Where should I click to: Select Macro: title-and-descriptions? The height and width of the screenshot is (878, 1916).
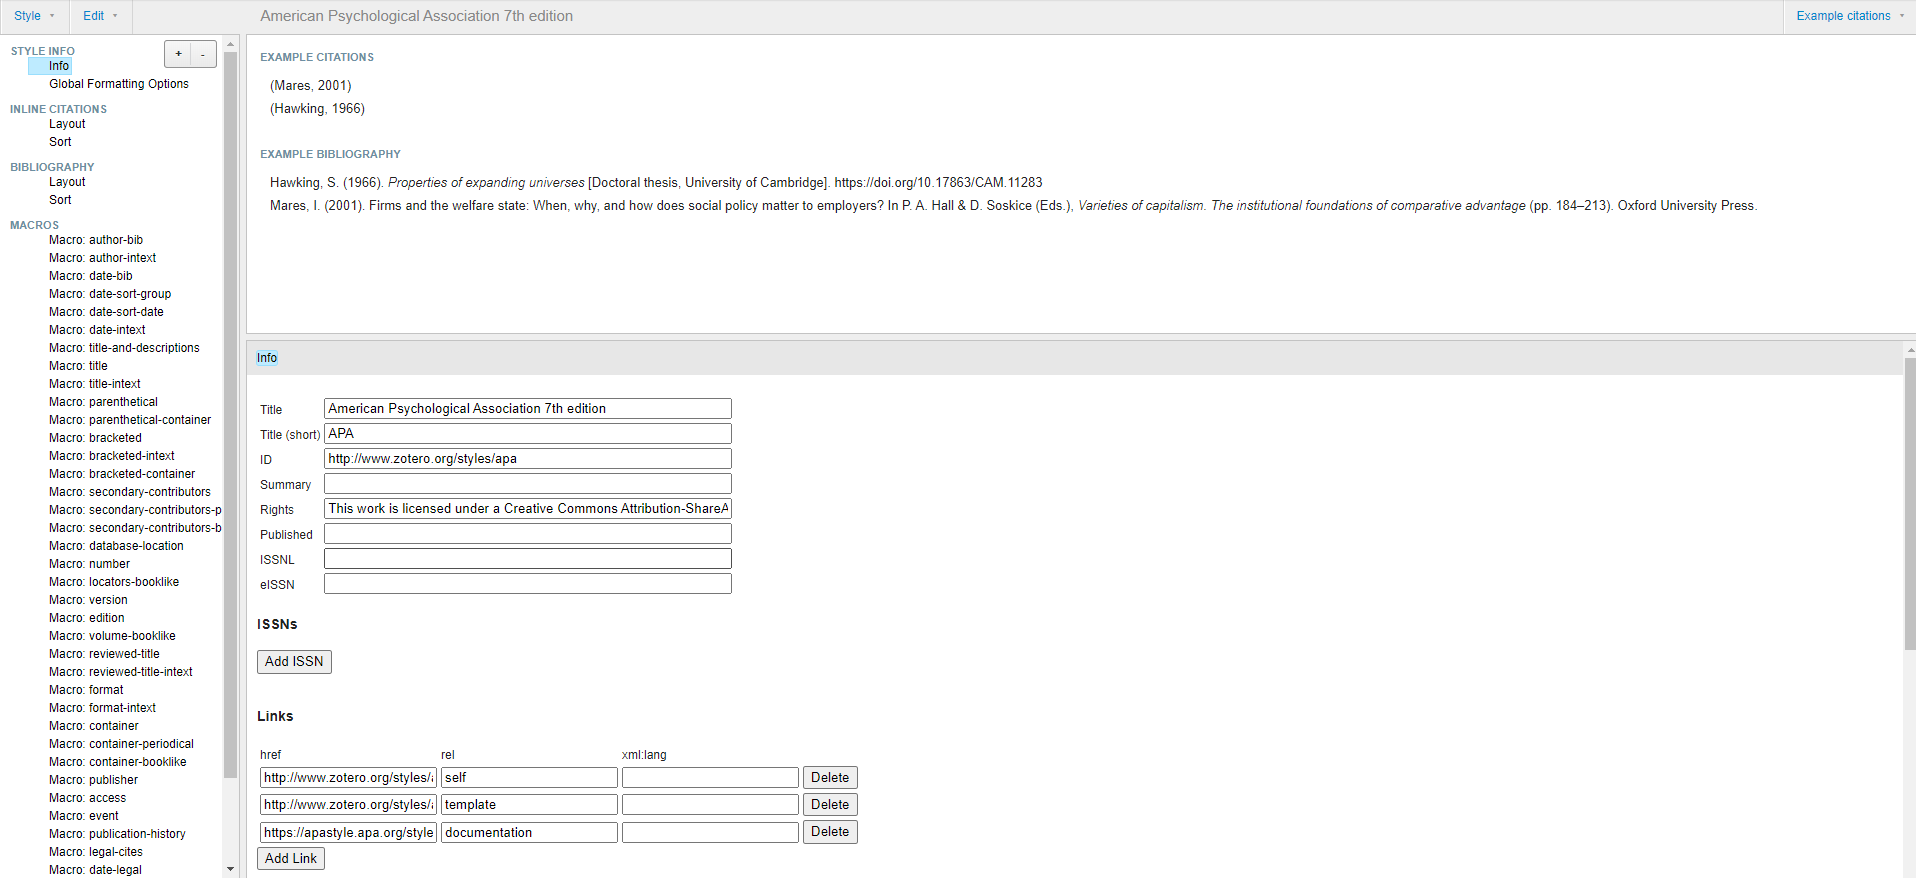124,348
